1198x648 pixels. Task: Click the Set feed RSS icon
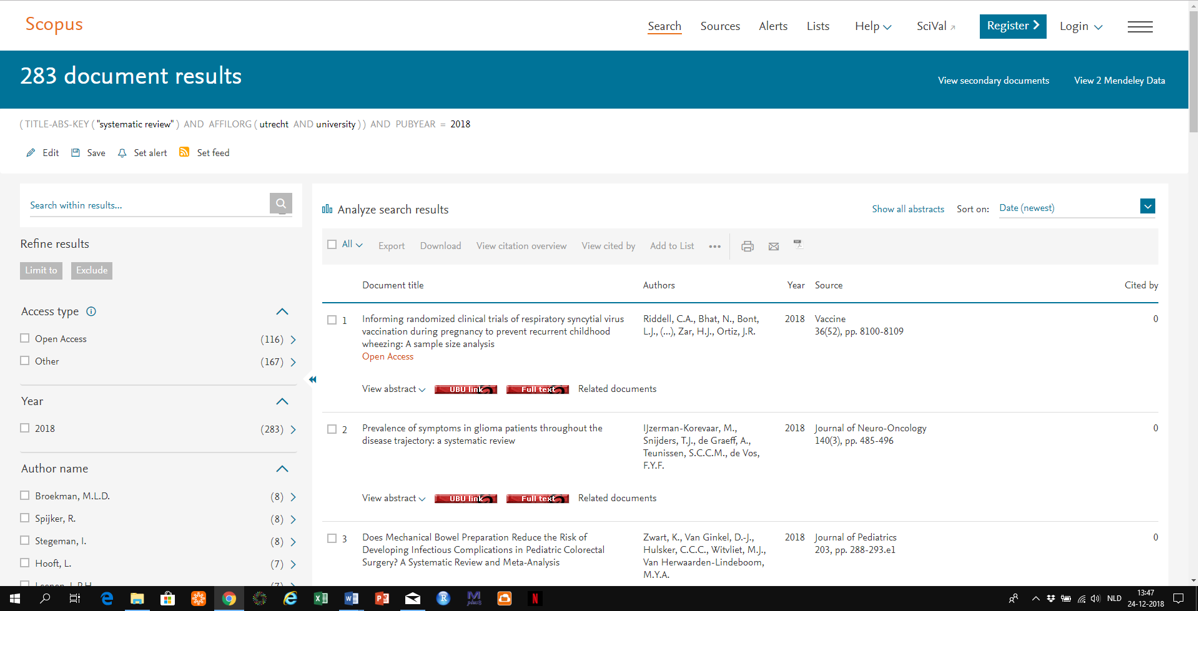pyautogui.click(x=184, y=153)
